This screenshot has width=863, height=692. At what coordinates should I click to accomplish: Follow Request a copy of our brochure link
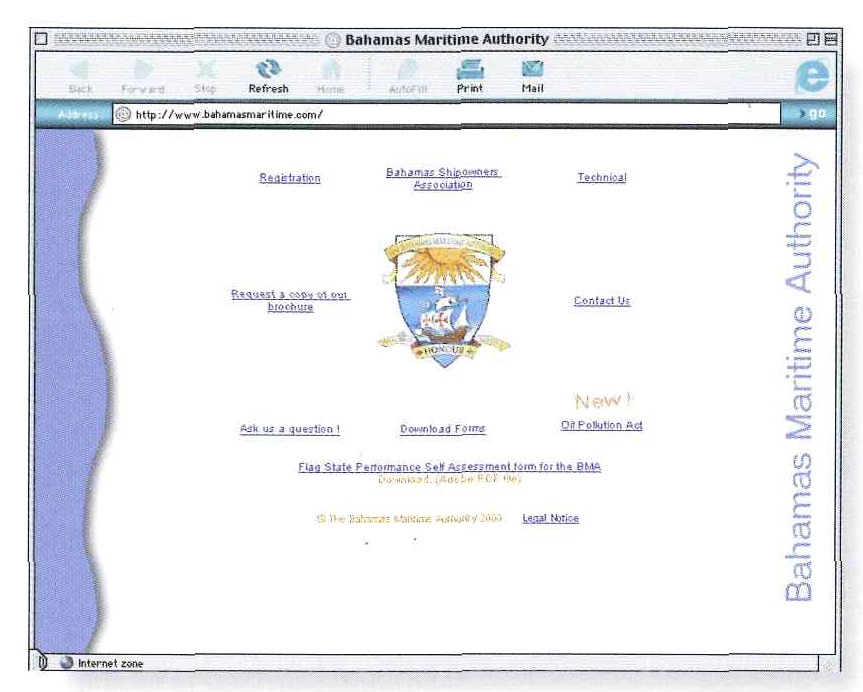point(290,300)
